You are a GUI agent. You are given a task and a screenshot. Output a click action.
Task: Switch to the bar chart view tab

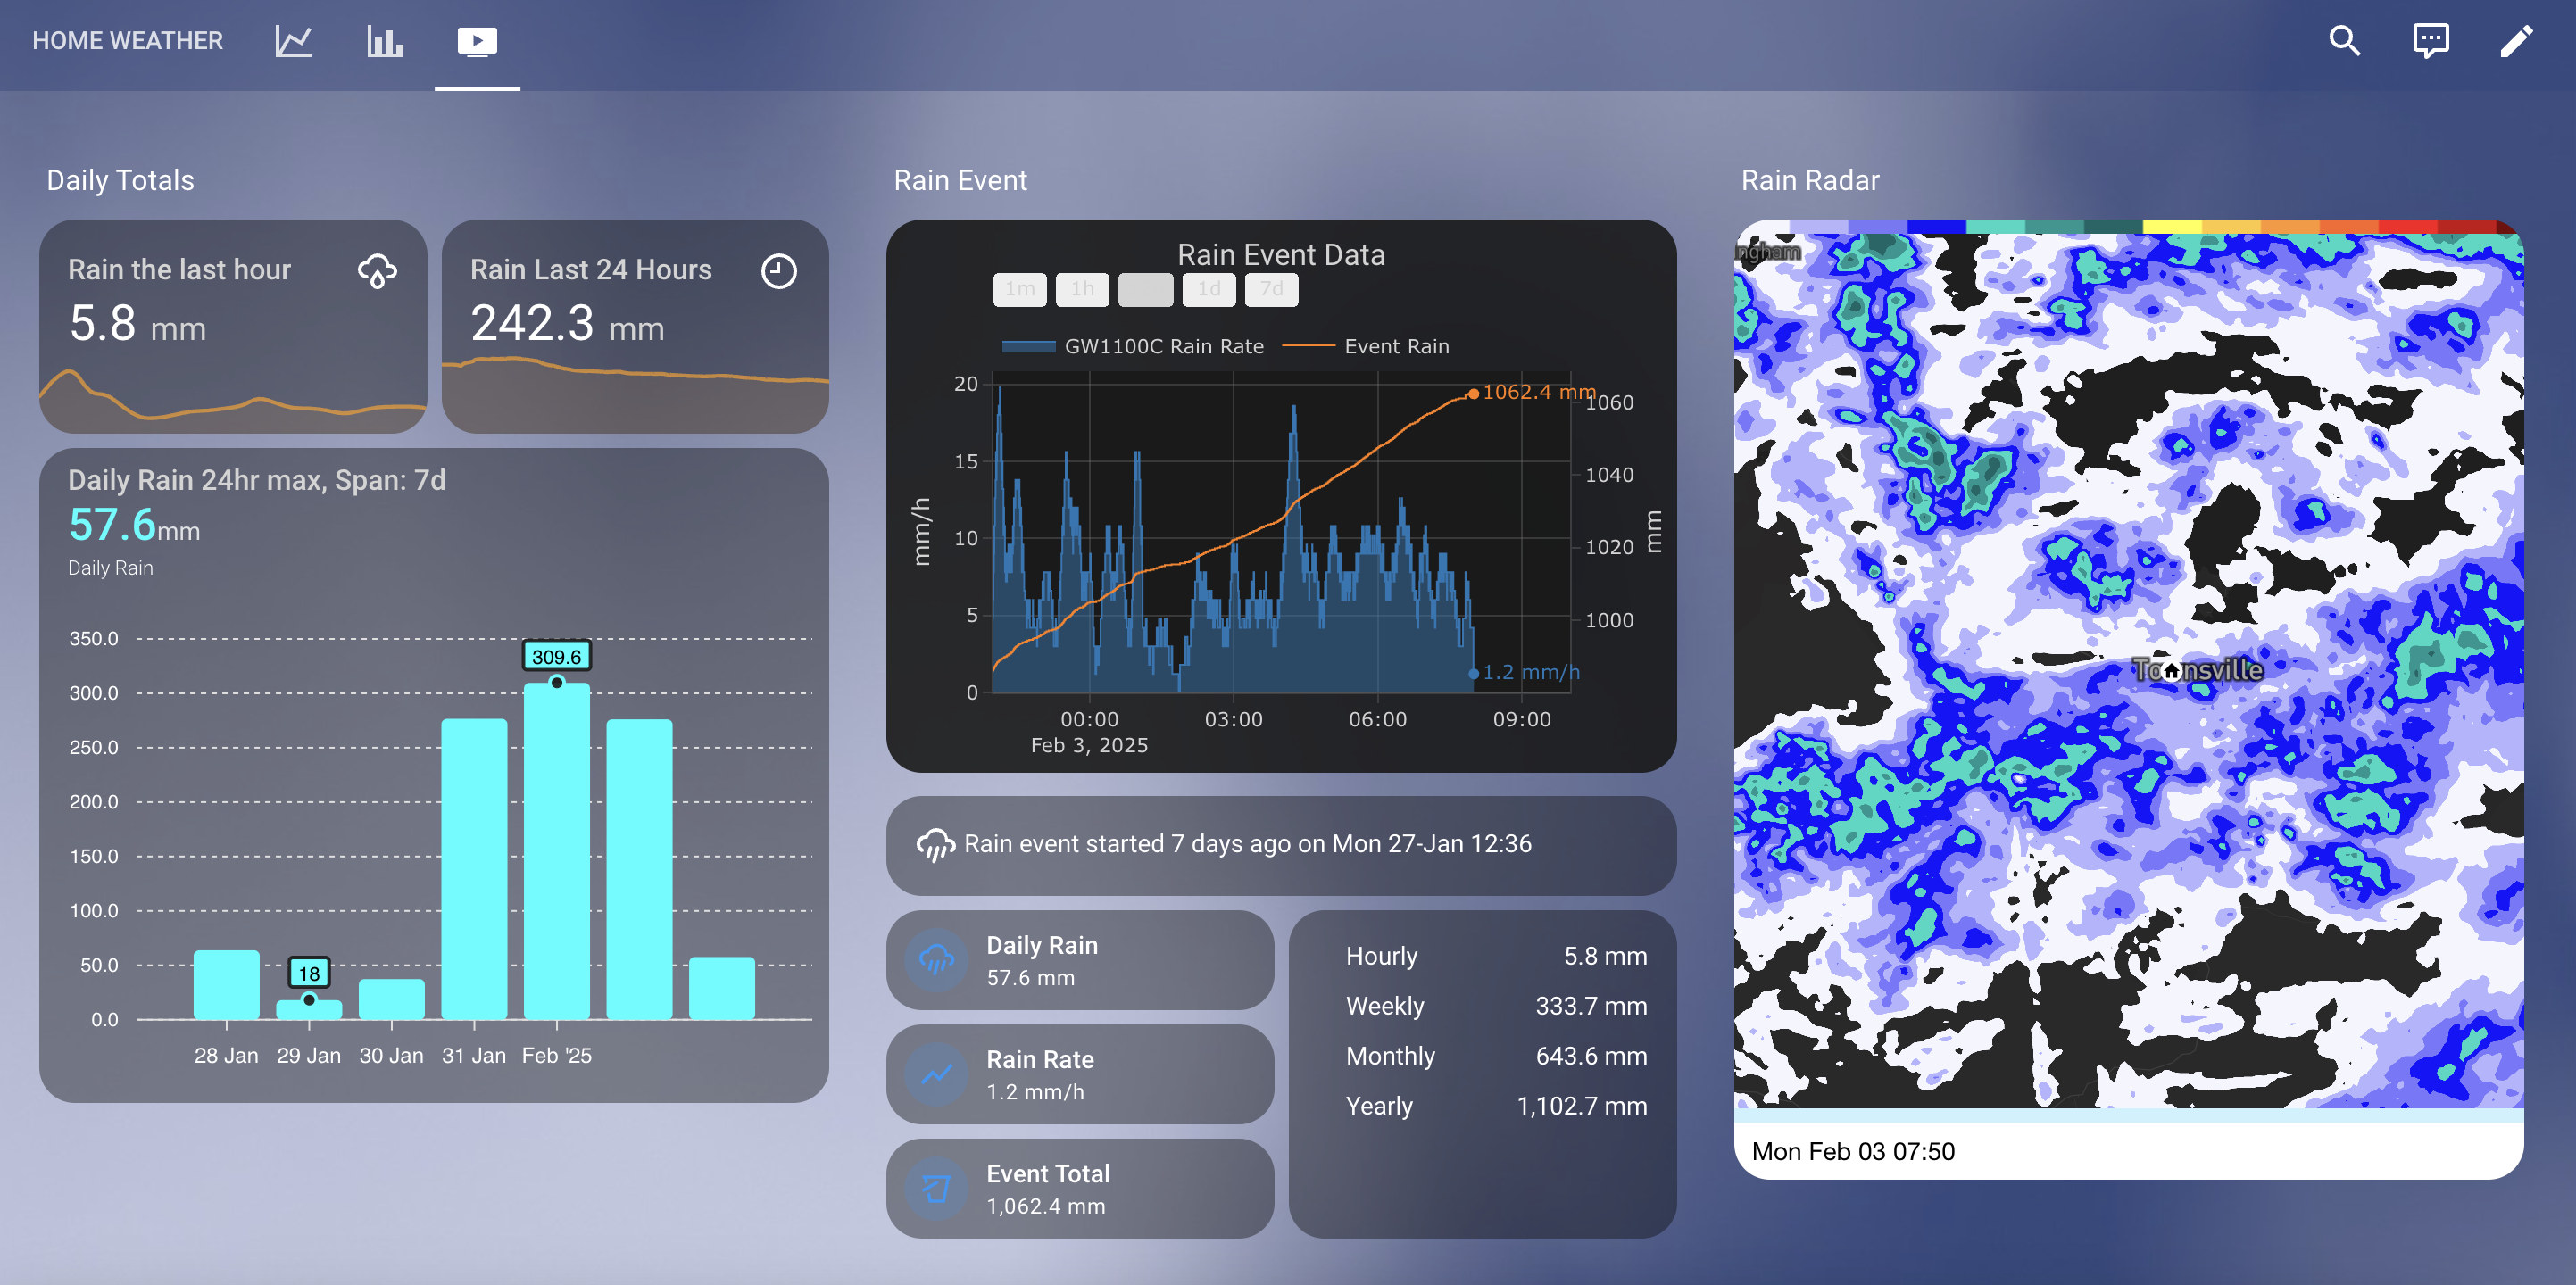(x=384, y=41)
